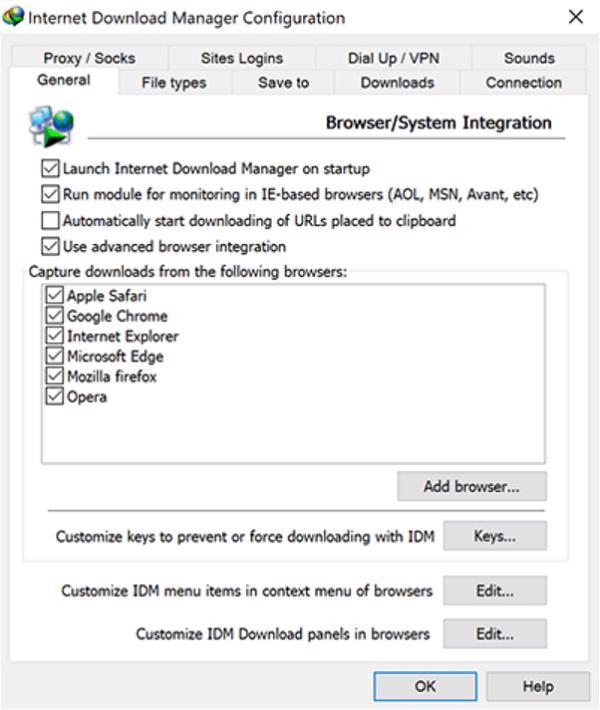Switch to Sites Logins tab
Viewport: 600px width, 710px height.
pos(242,59)
